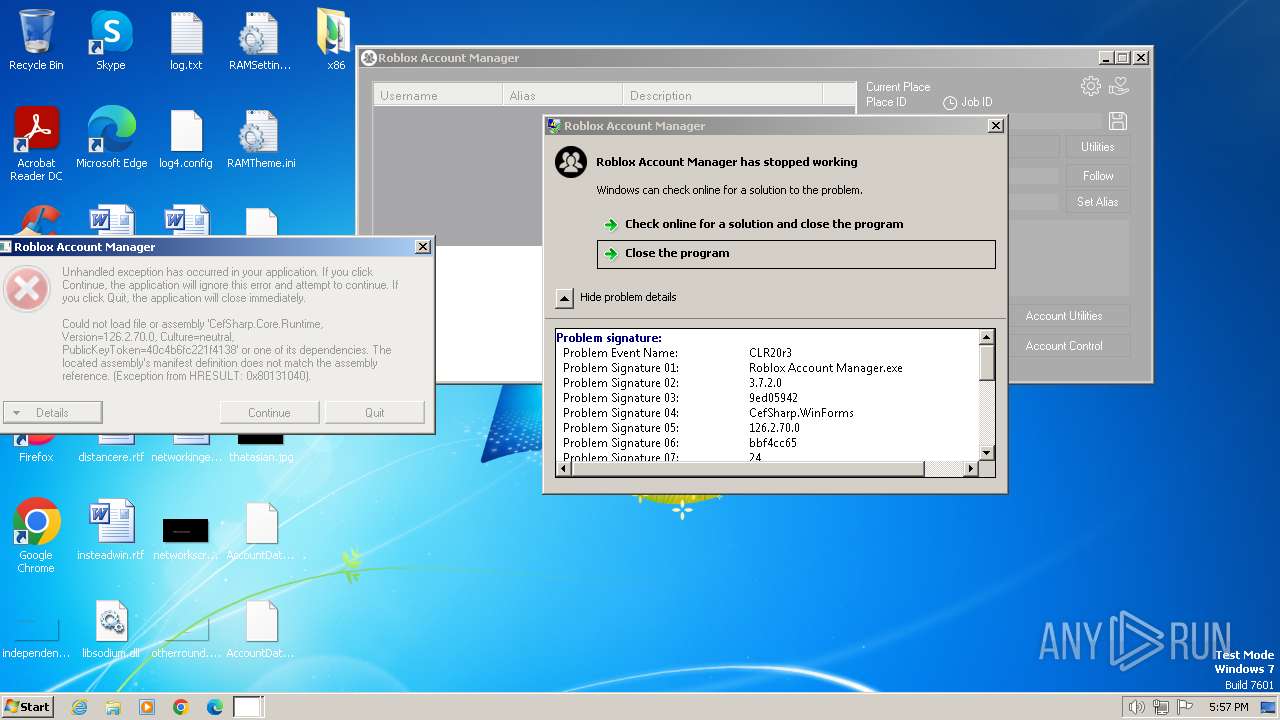The height and width of the screenshot is (720, 1280).
Task: Click problem details scroll down arrow
Action: [x=986, y=452]
